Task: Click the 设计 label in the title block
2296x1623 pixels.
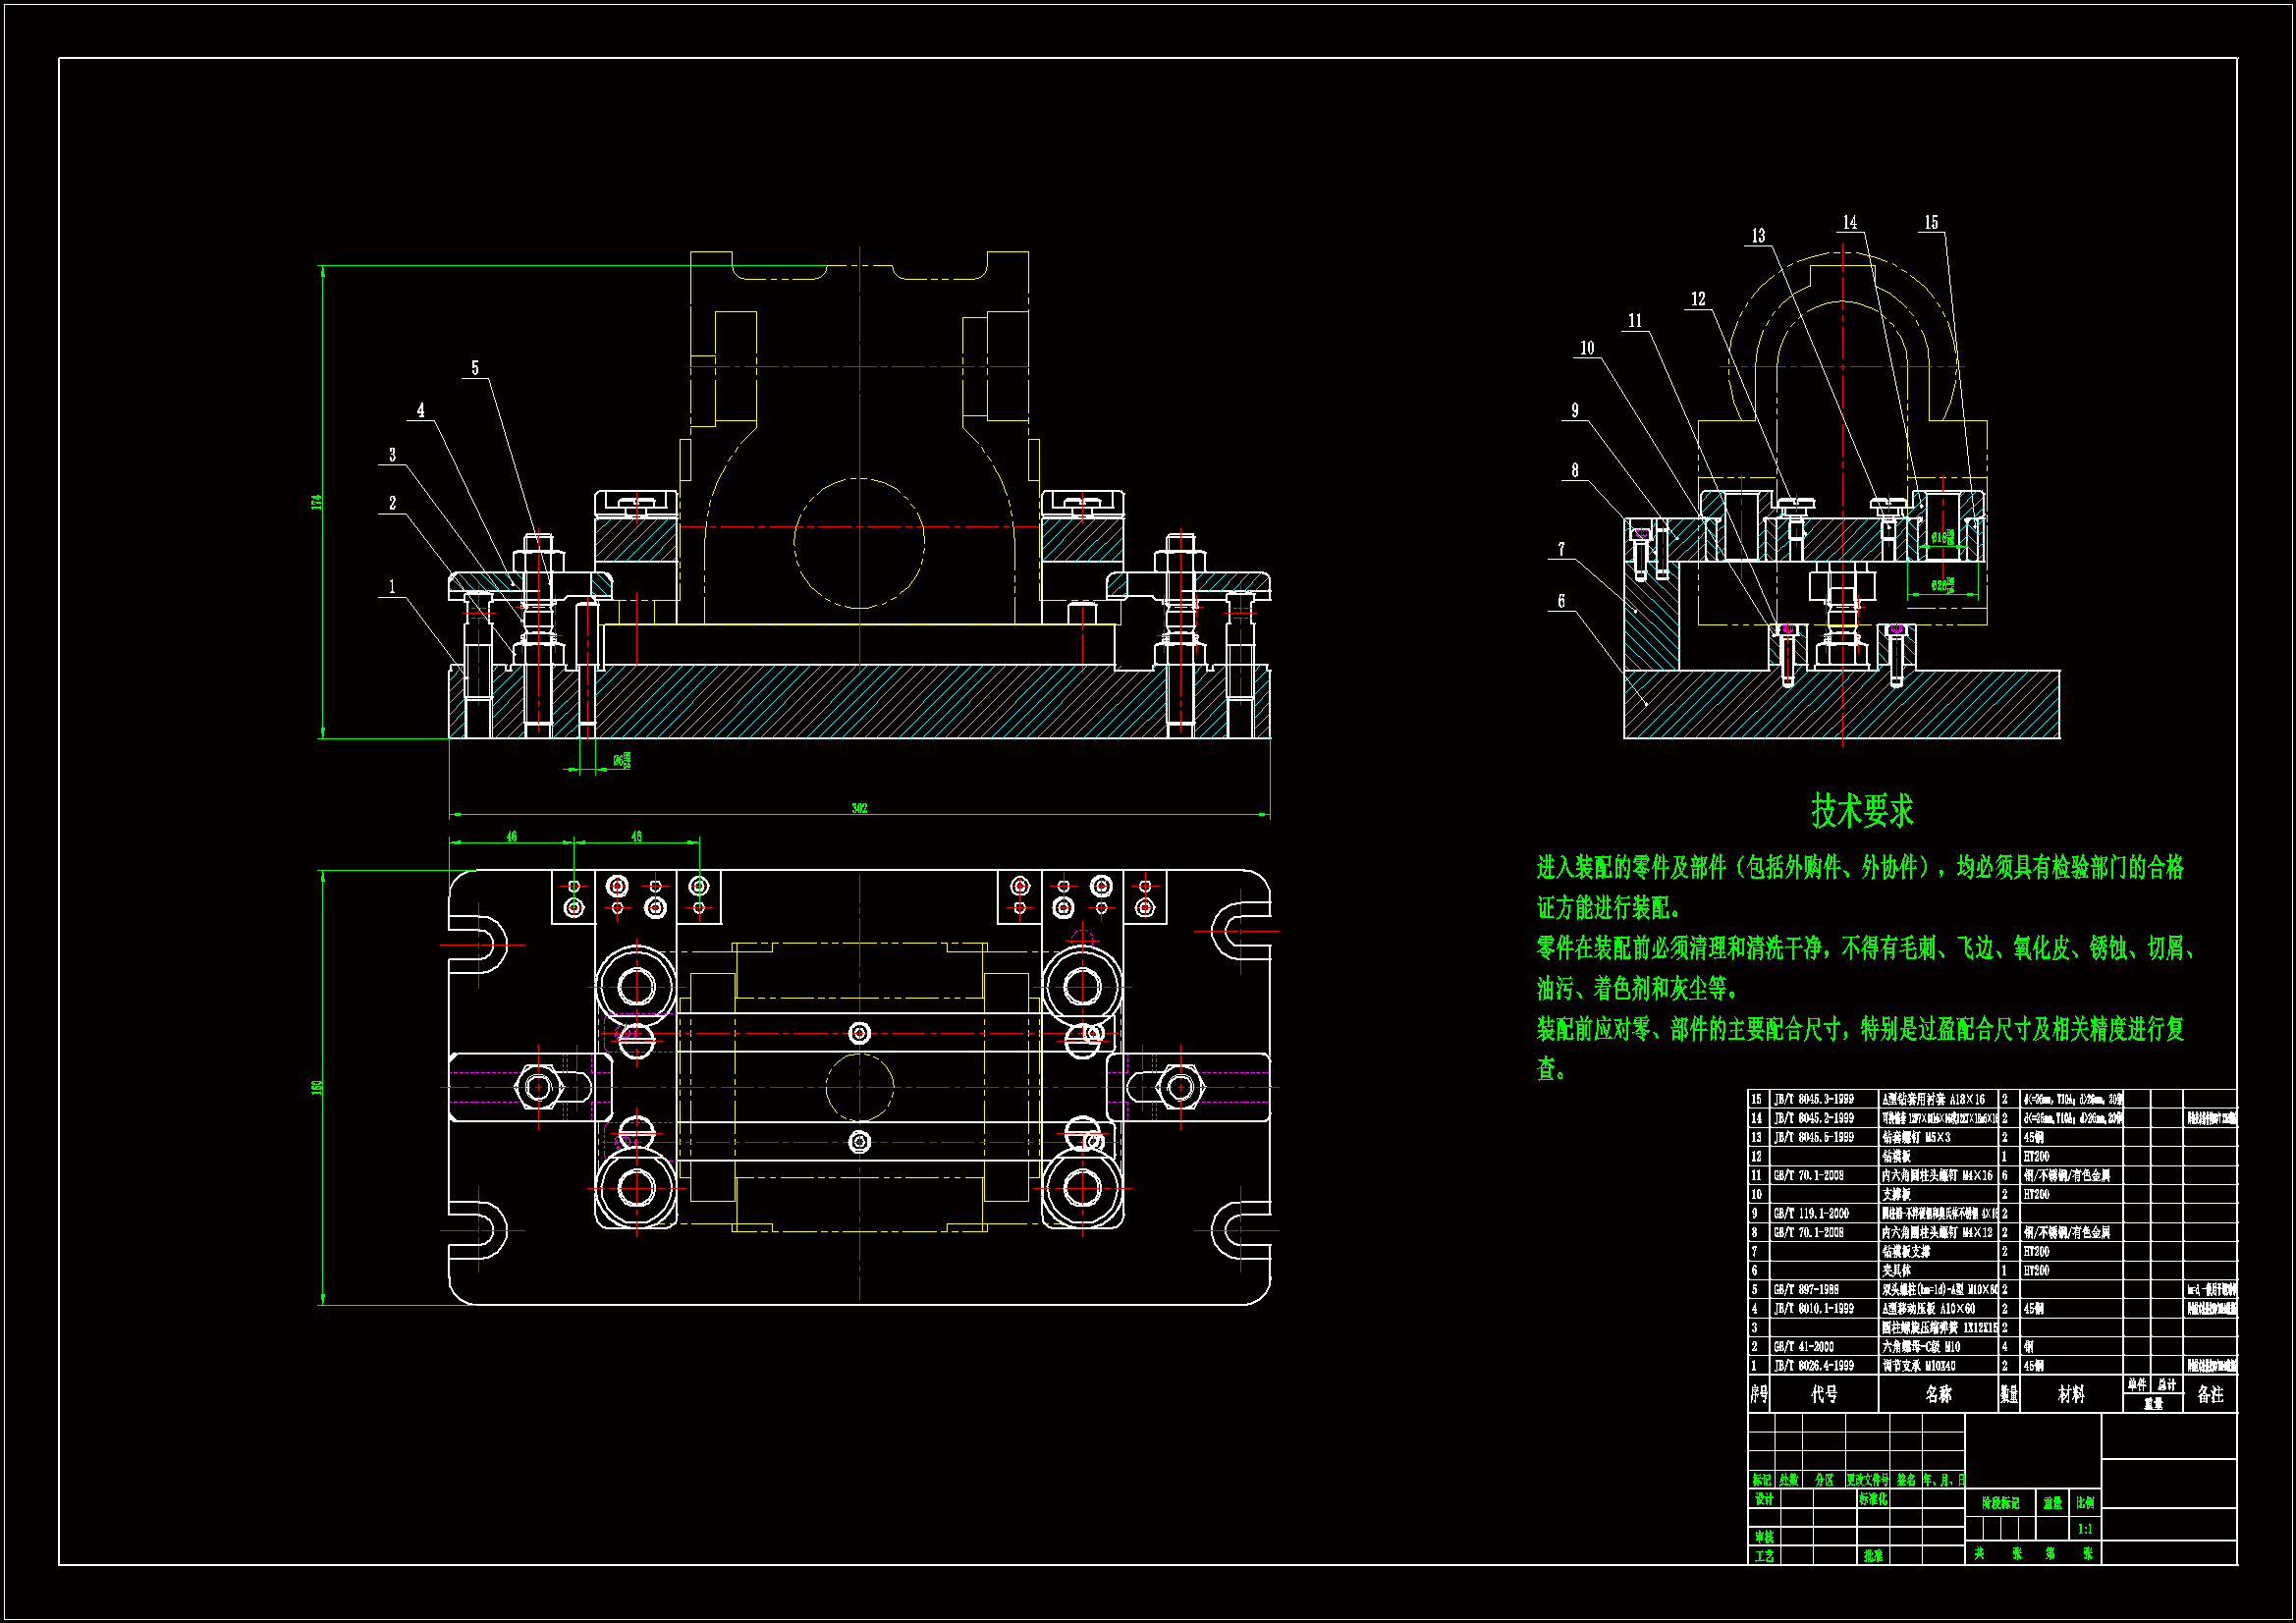Action: point(1764,1499)
